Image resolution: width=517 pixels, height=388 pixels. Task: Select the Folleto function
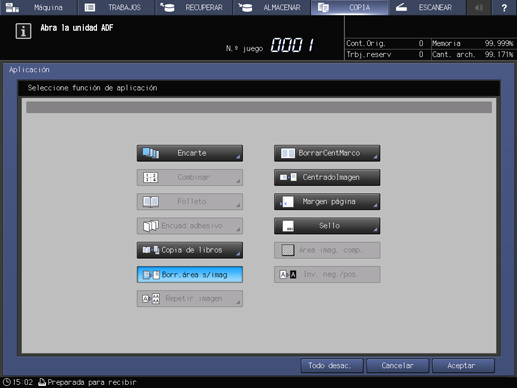tap(190, 202)
